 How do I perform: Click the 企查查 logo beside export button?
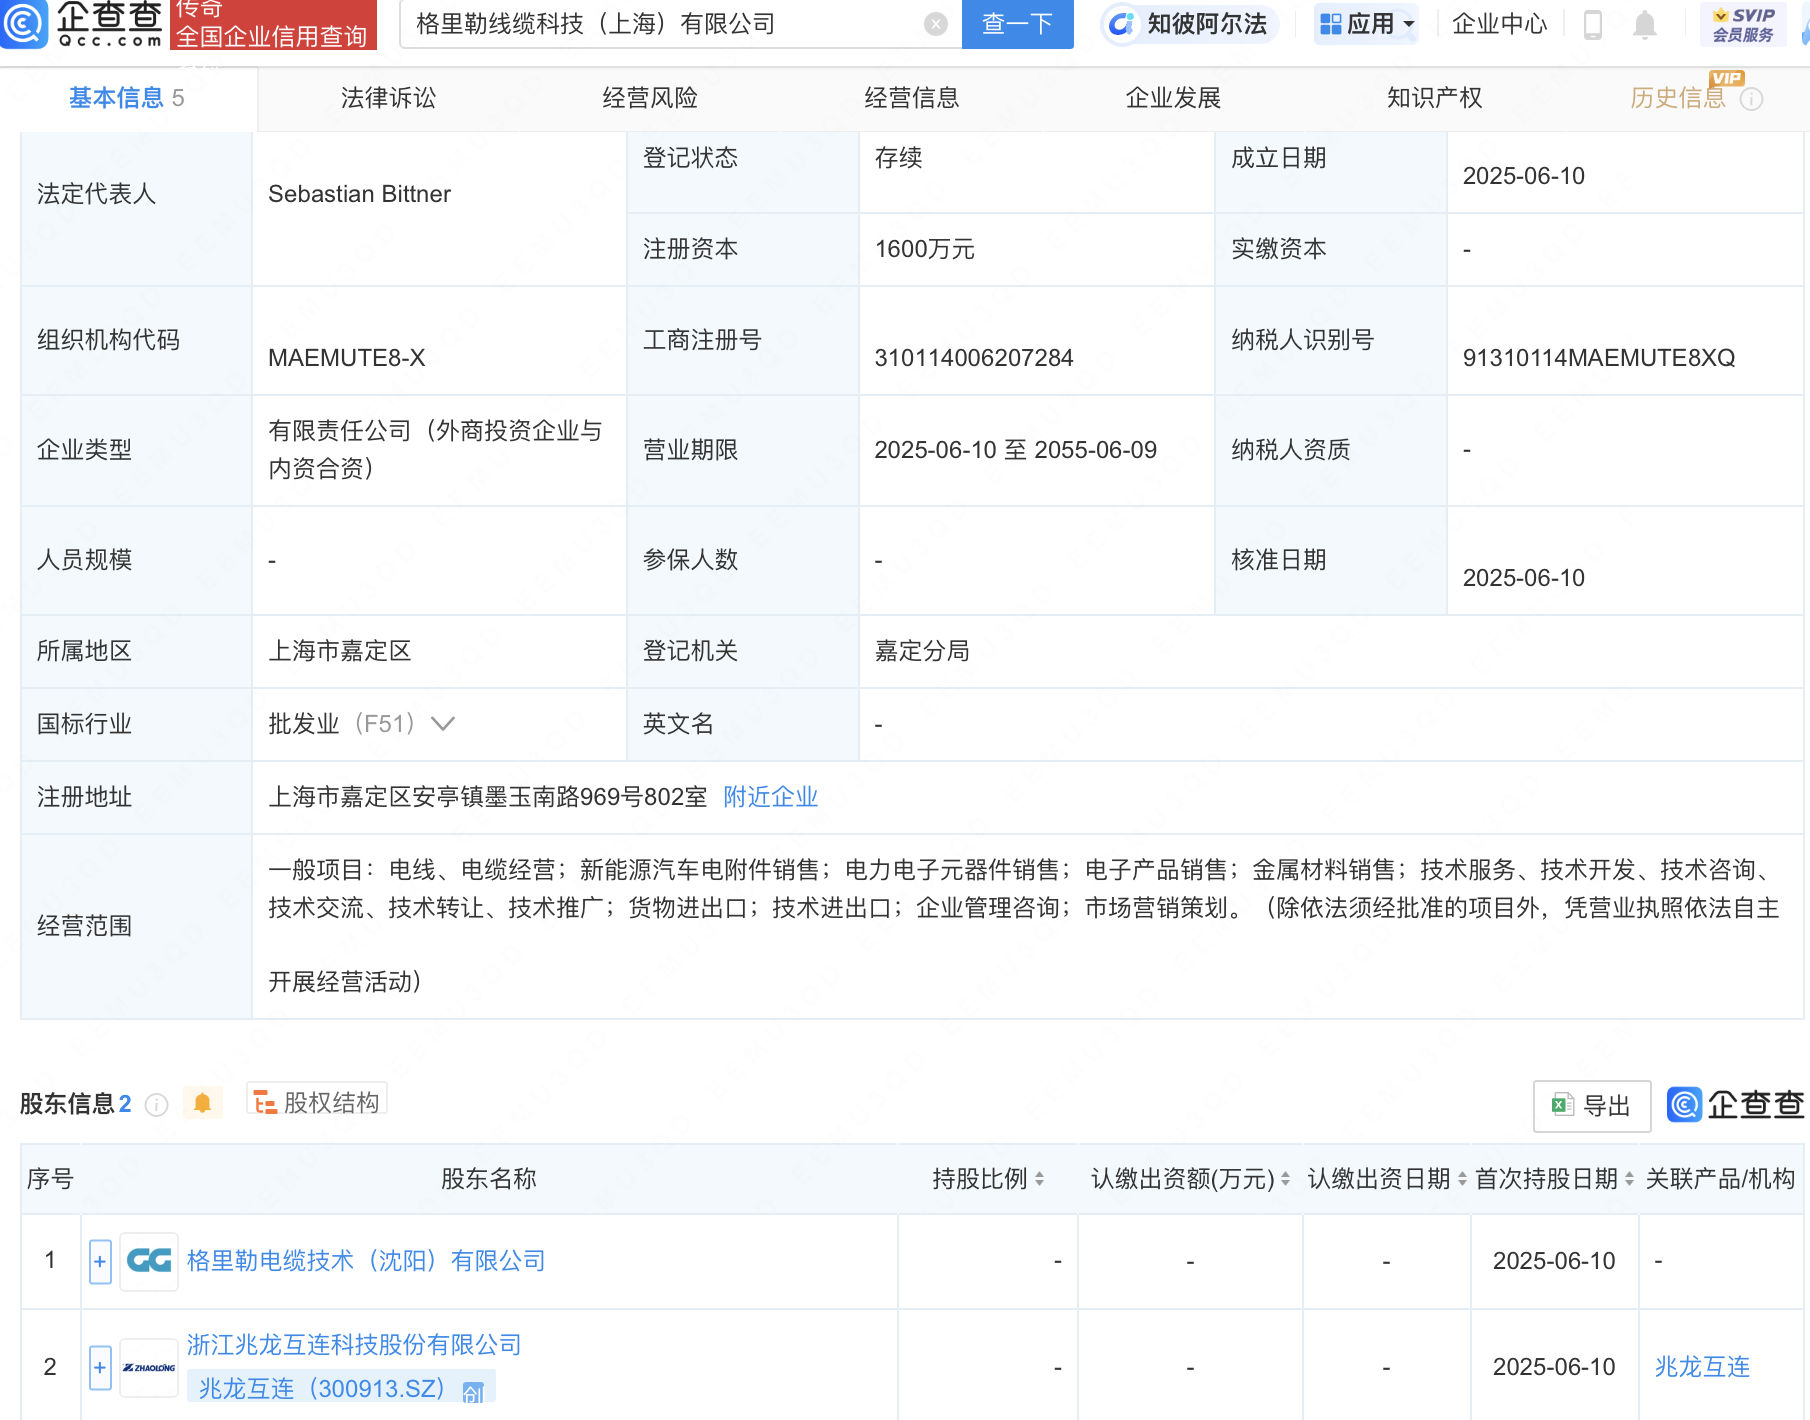point(1736,1104)
